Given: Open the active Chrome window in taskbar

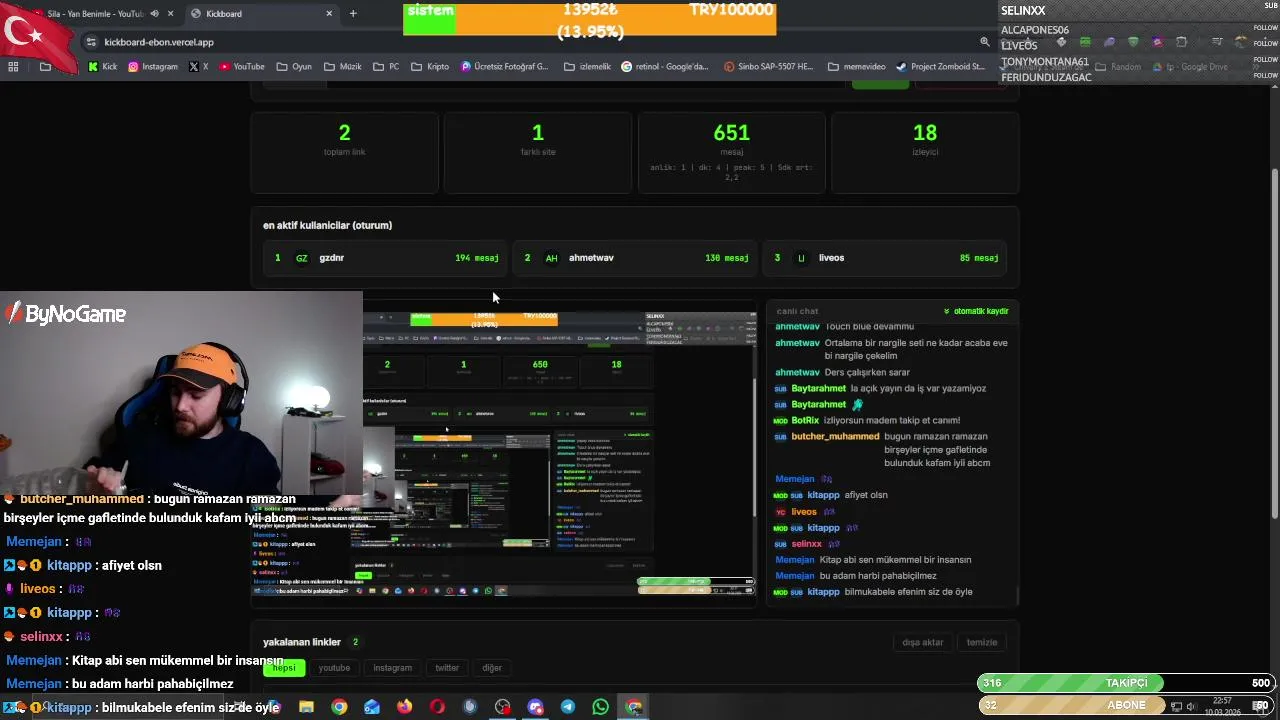Looking at the screenshot, I should pyautogui.click(x=633, y=707).
